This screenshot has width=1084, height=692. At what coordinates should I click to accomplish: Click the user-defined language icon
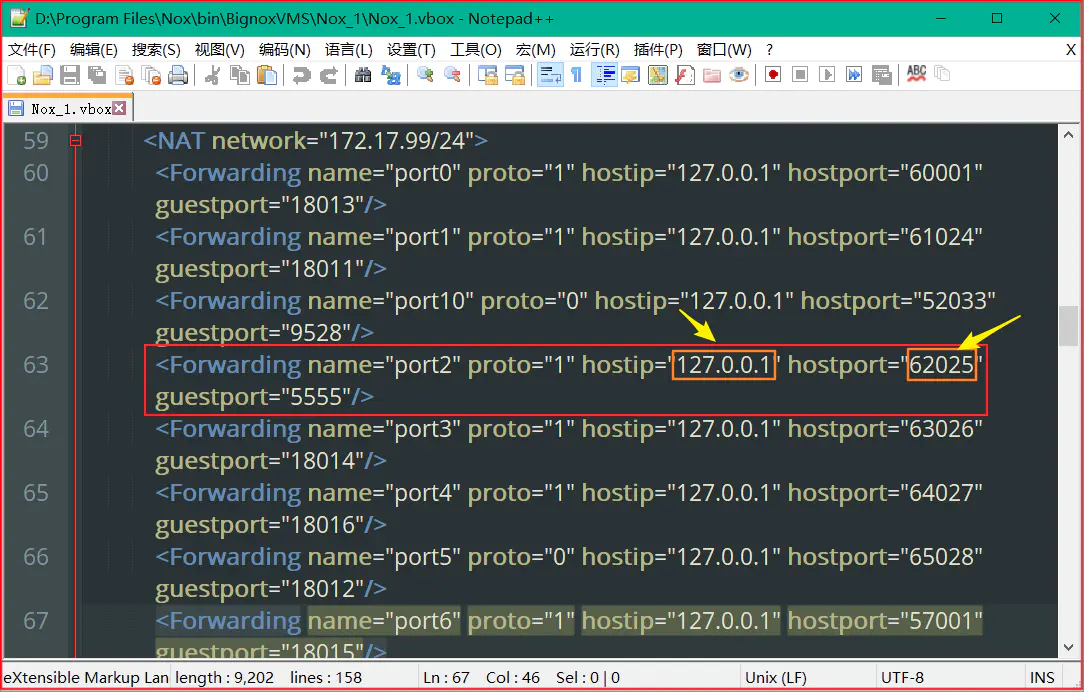coord(630,75)
